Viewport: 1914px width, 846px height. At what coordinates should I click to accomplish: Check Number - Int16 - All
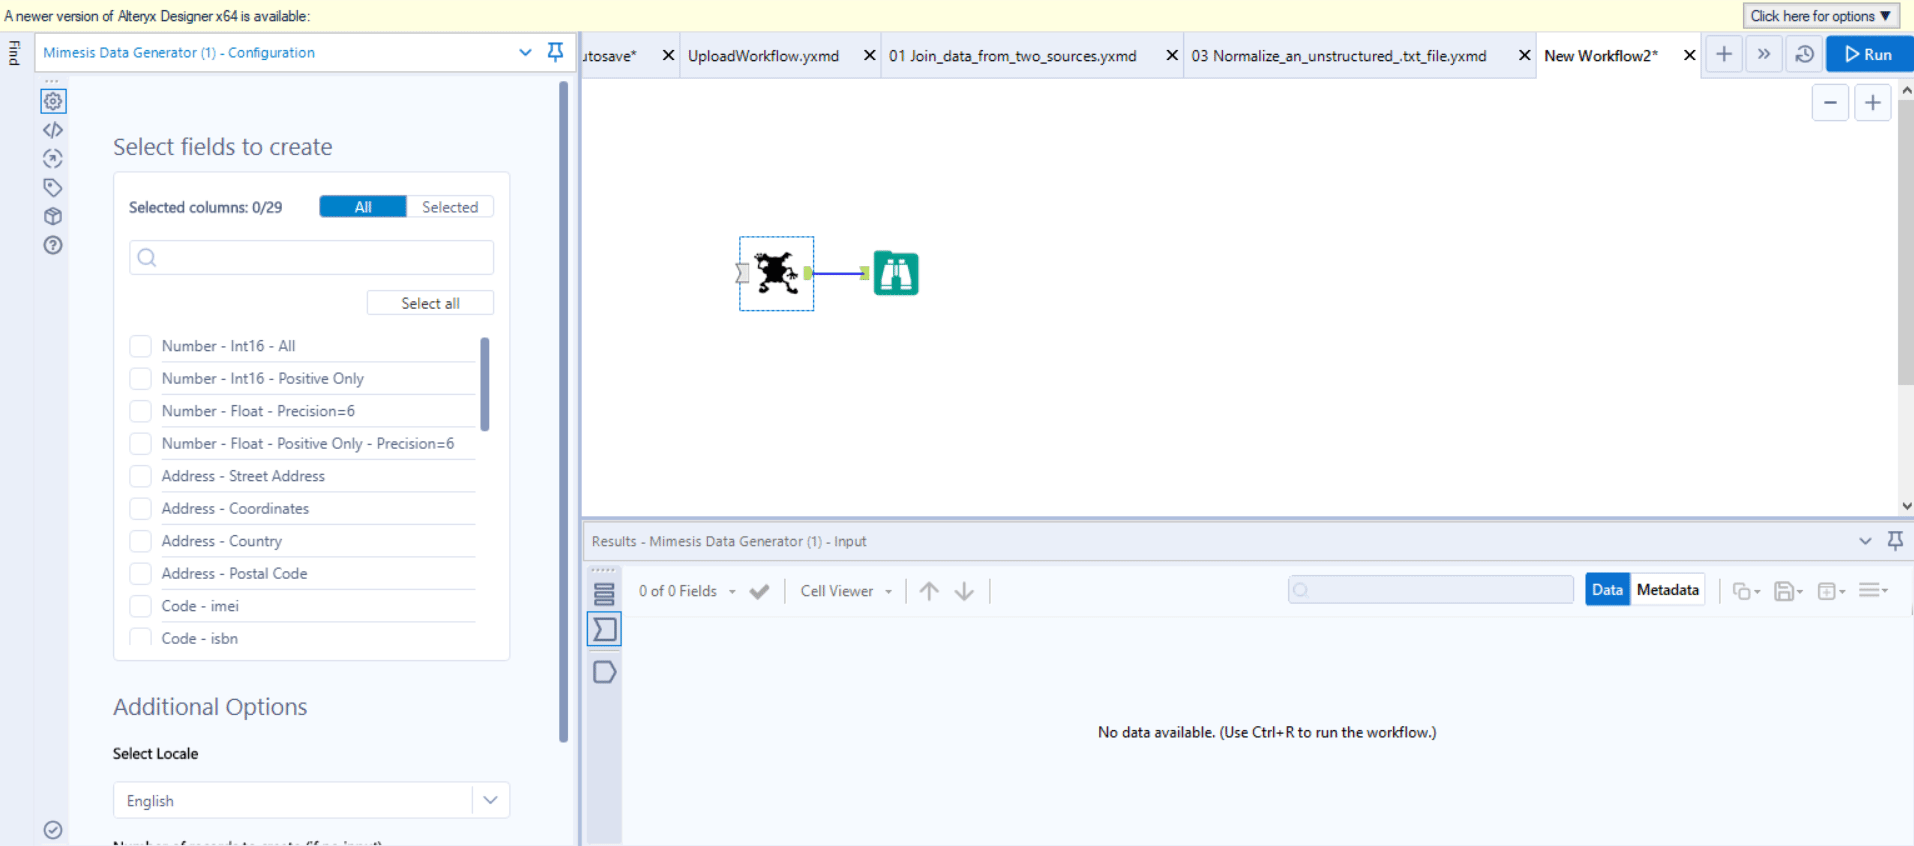coord(141,346)
